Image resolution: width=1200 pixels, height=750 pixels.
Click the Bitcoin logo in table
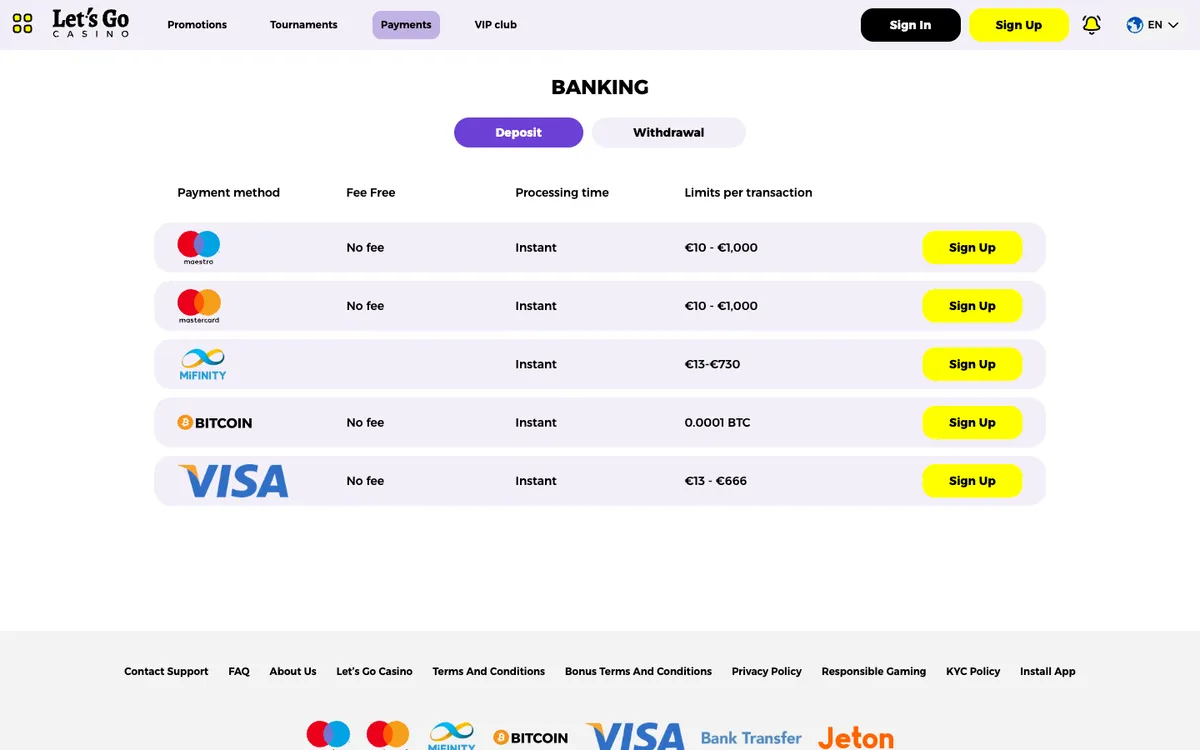pos(215,423)
